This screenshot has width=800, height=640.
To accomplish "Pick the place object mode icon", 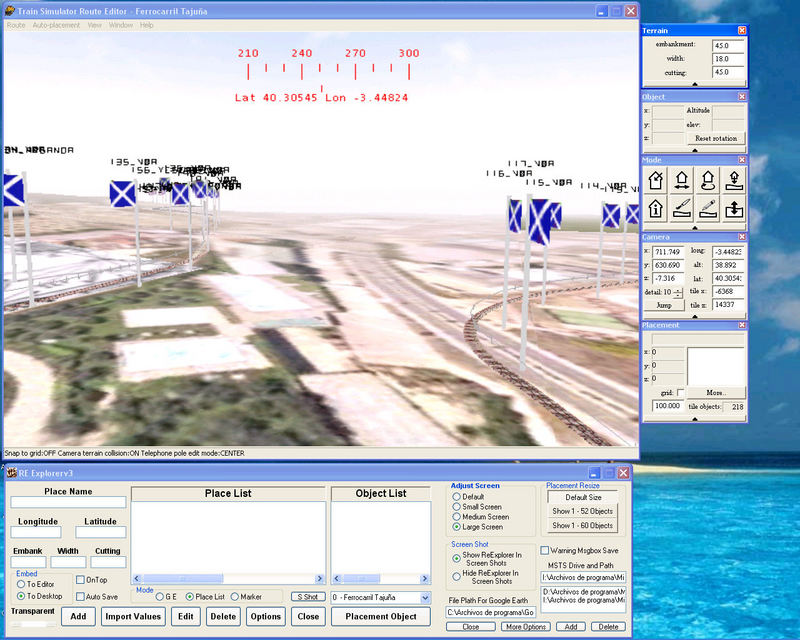I will click(733, 181).
